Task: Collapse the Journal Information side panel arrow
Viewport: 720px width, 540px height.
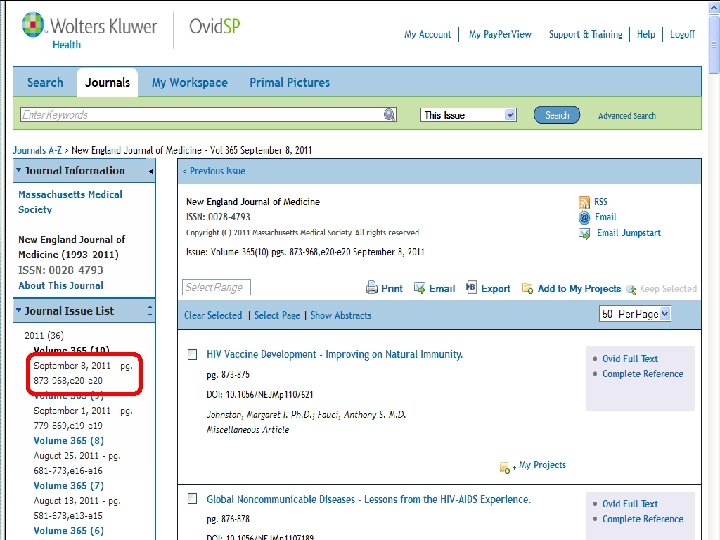Action: (151, 171)
